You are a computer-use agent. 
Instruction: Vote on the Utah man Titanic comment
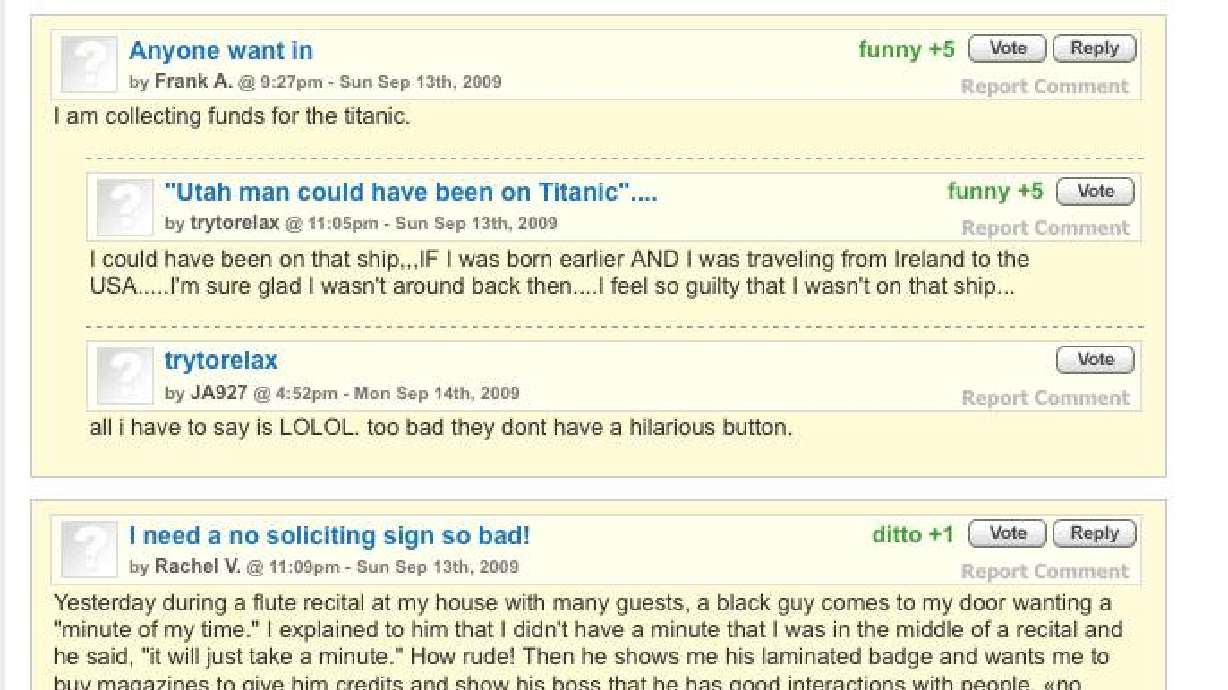tap(1095, 191)
